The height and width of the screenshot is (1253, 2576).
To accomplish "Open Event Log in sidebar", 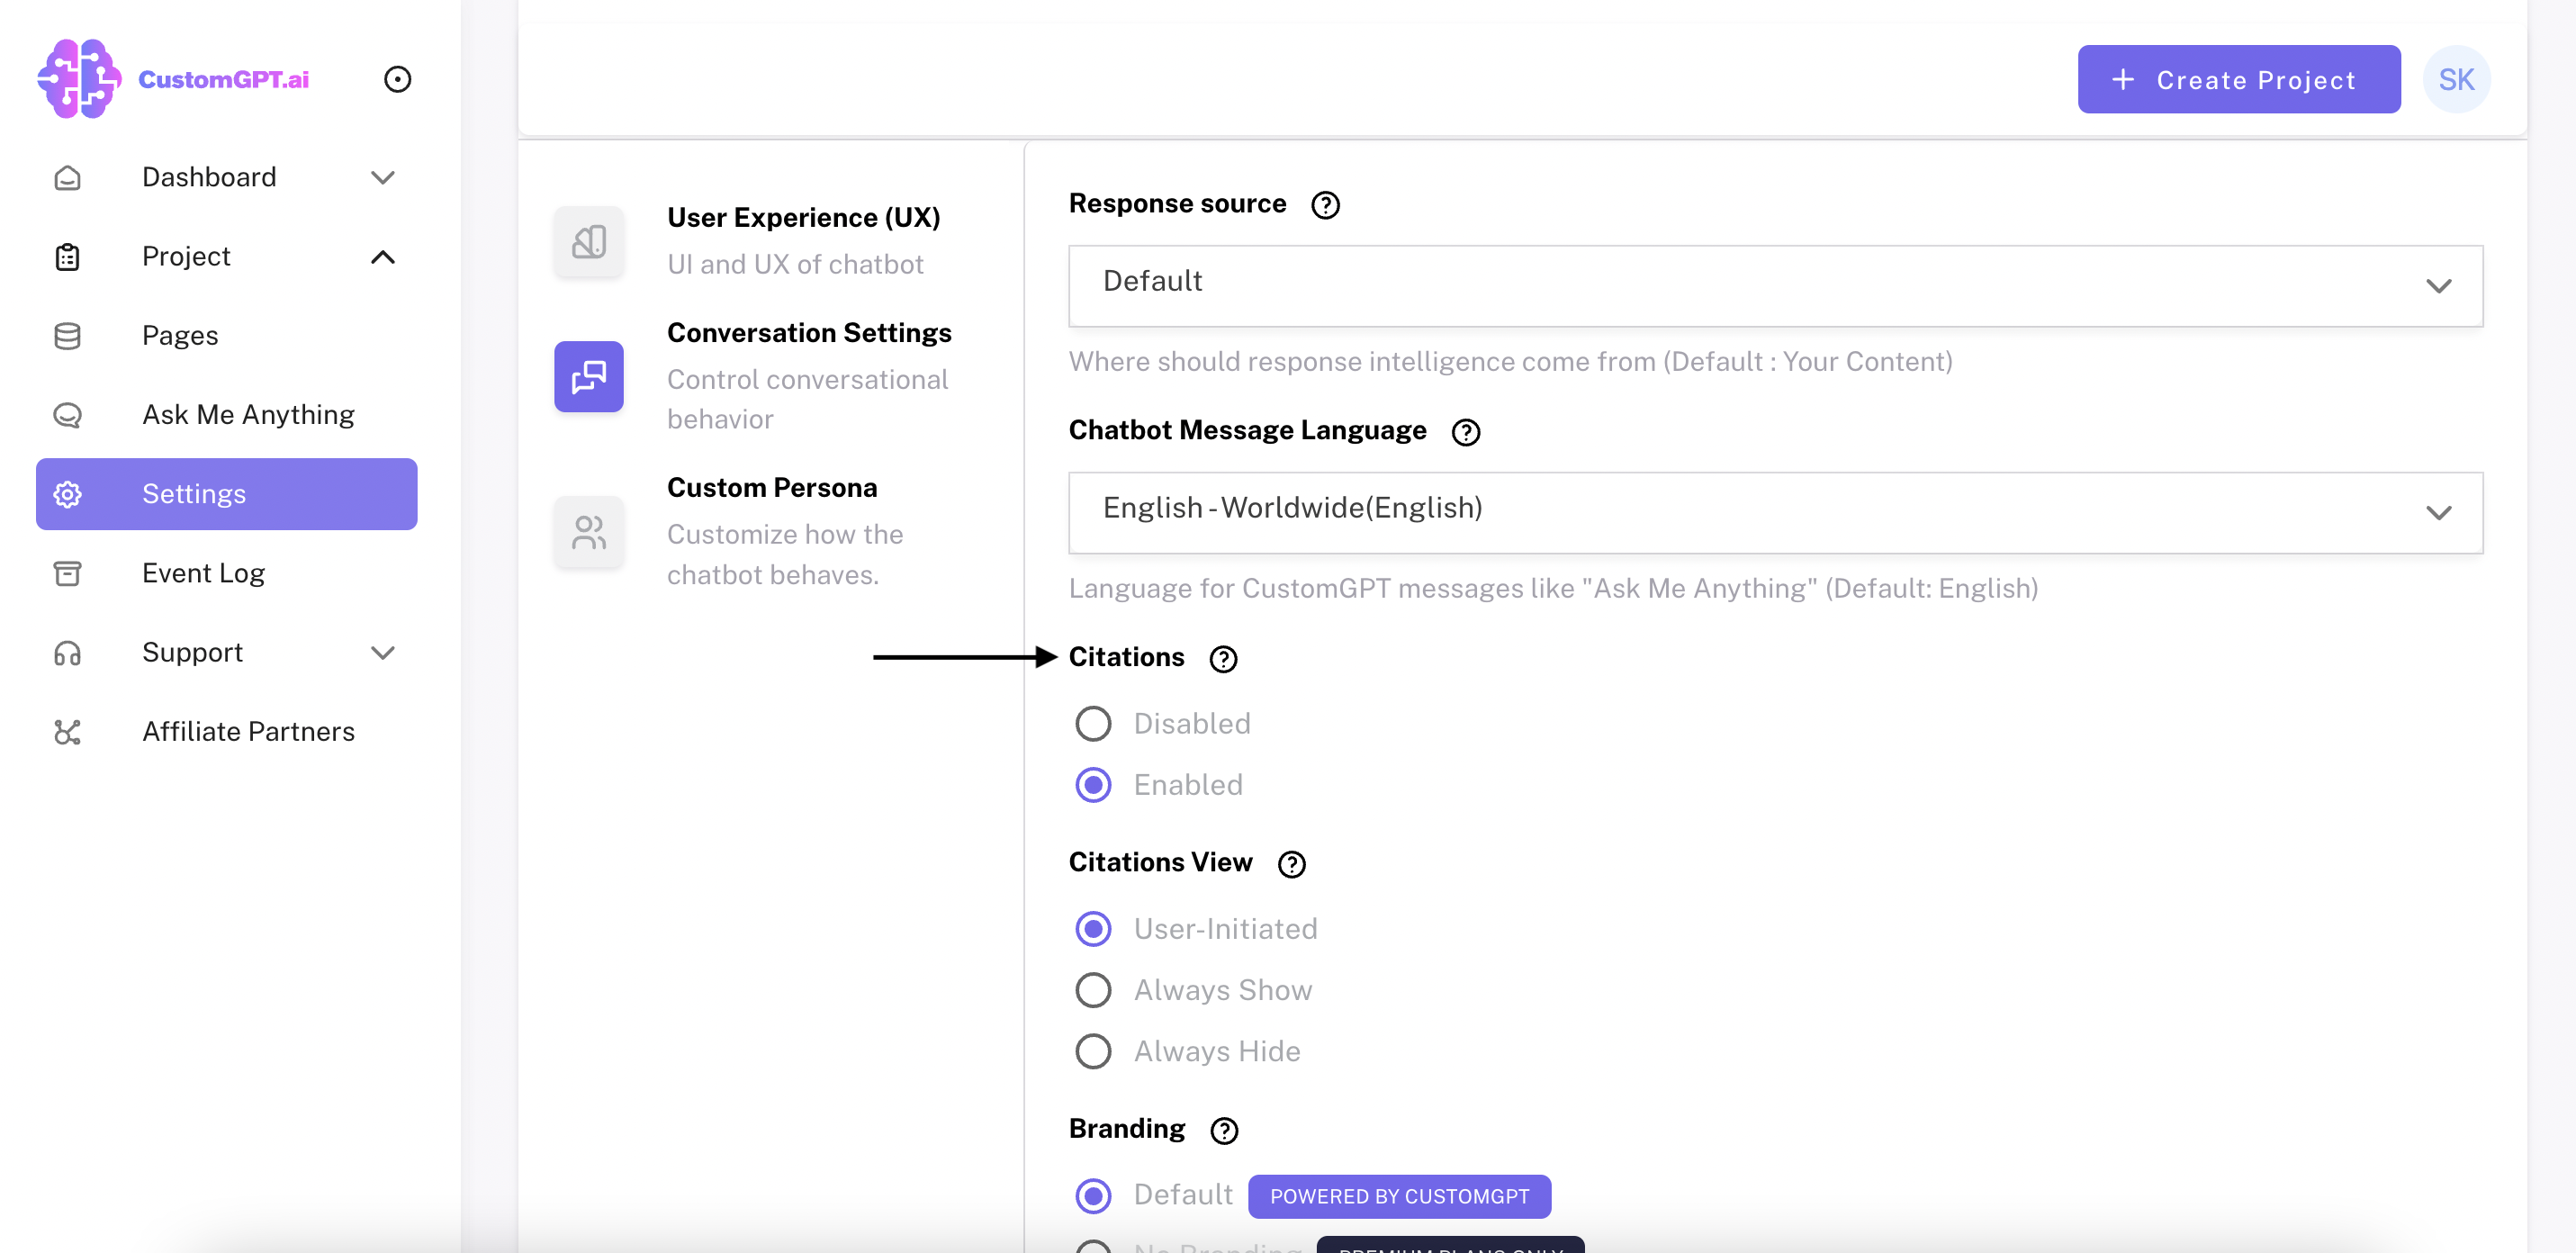I will pos(203,573).
